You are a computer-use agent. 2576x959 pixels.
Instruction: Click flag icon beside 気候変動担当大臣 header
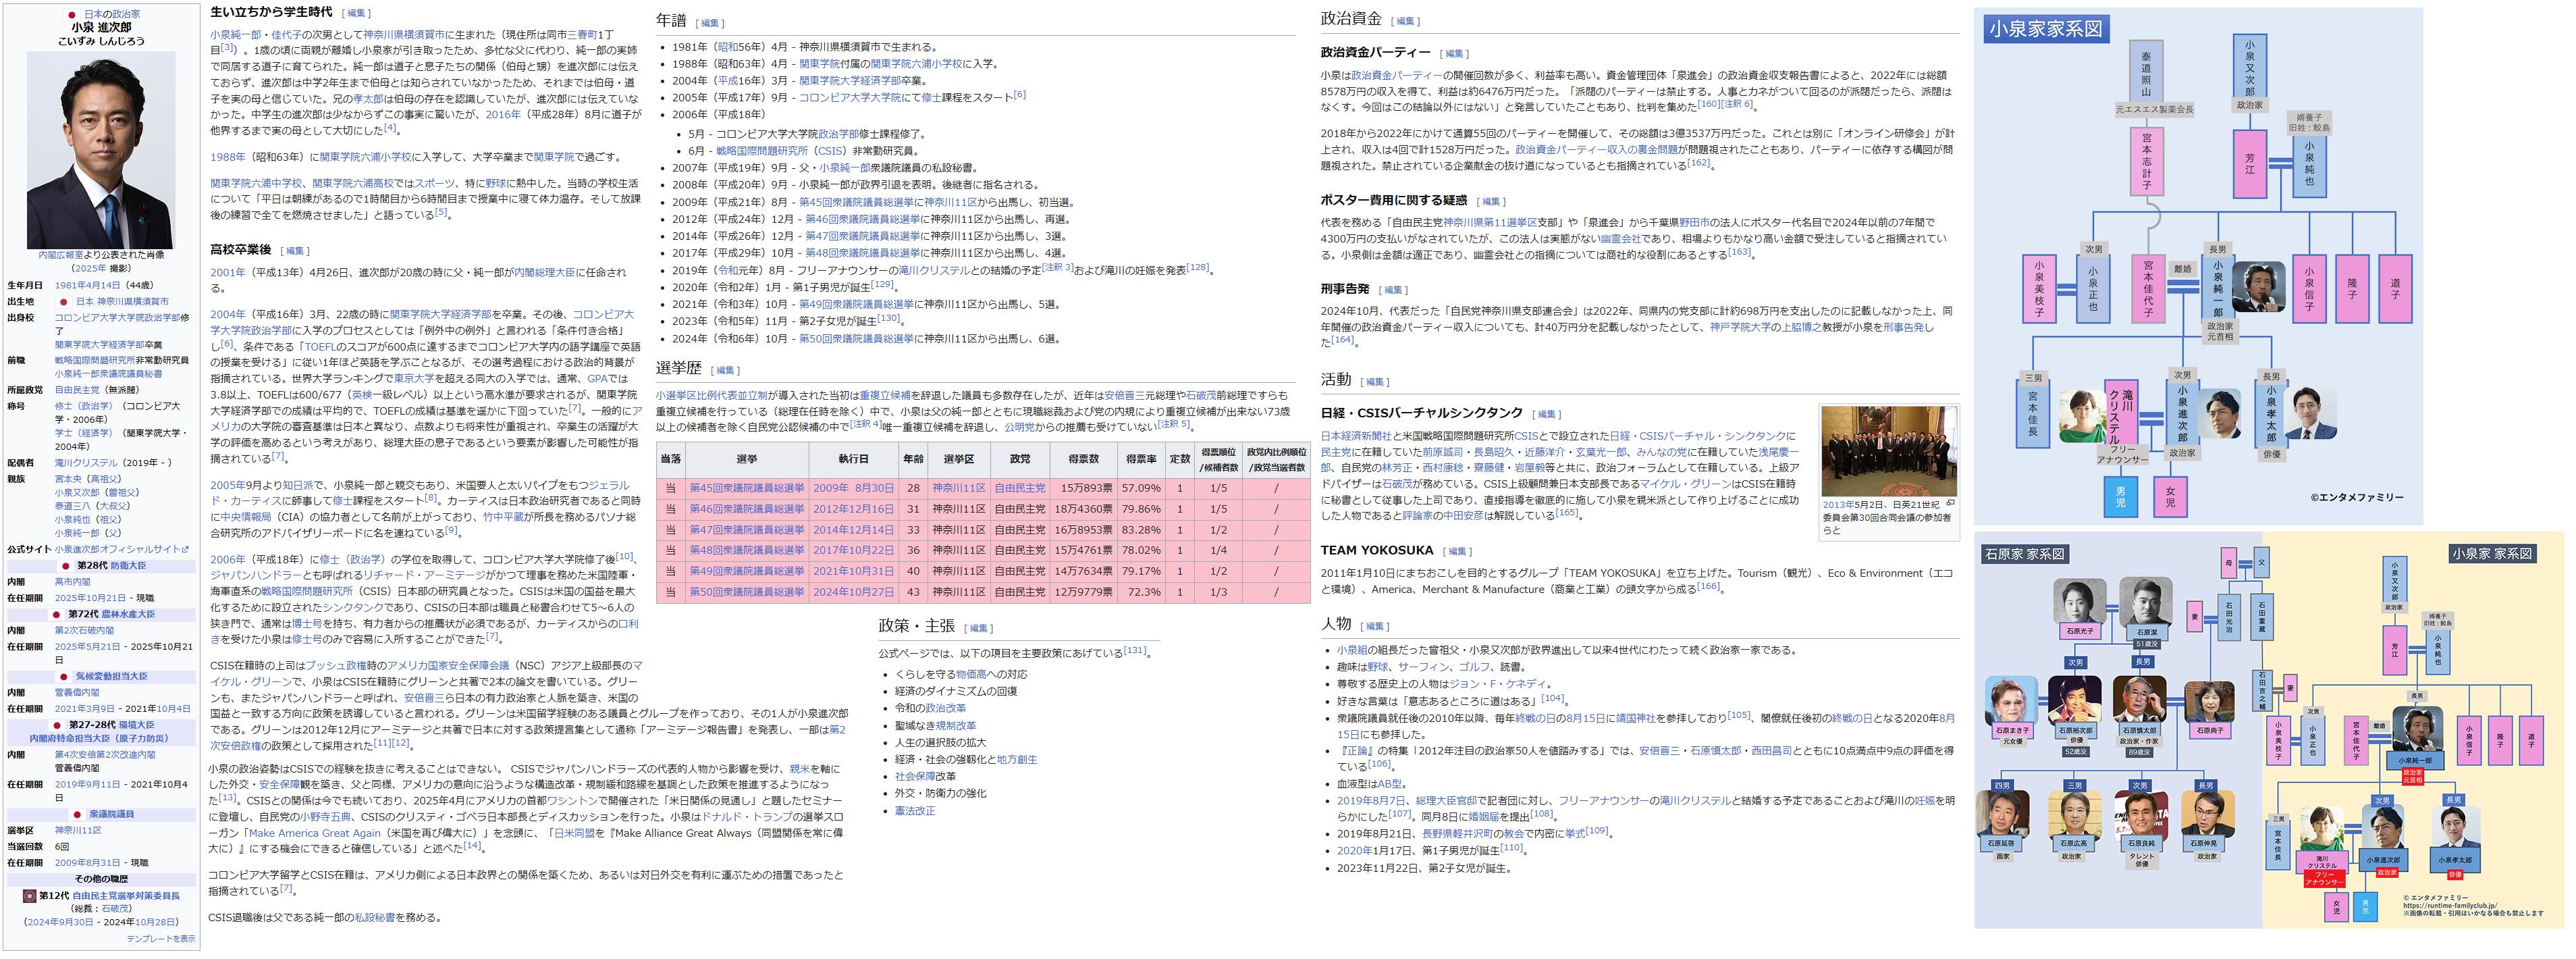pos(64,677)
